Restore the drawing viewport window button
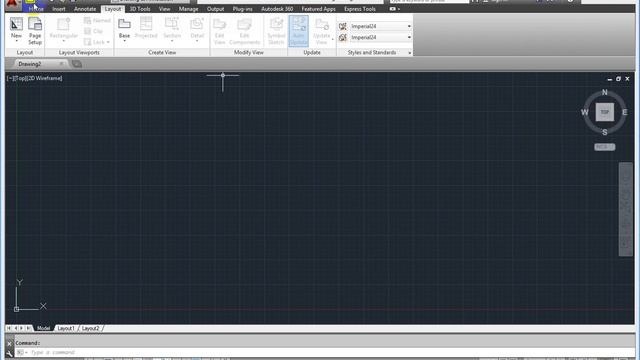Viewport: 640px width, 360px height. (x=618, y=78)
